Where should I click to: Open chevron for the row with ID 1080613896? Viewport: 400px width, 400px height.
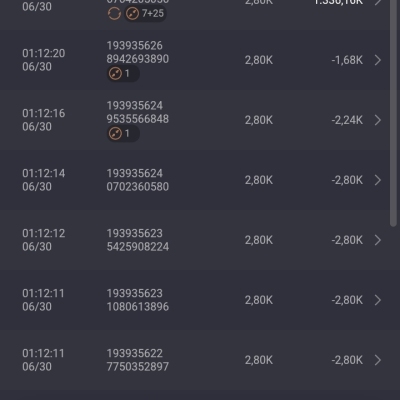(x=378, y=300)
